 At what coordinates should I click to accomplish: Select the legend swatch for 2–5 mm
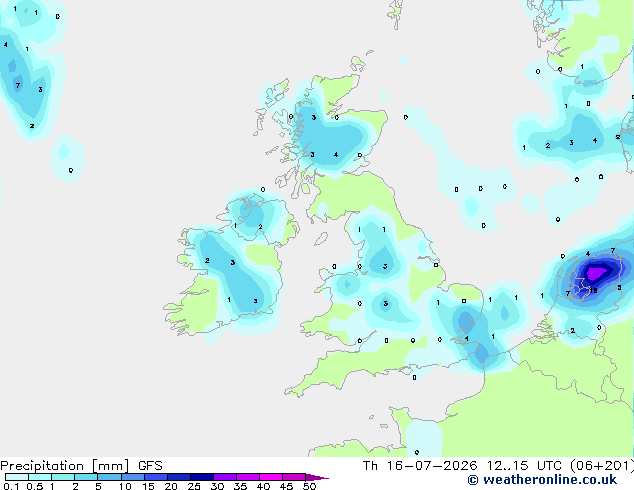[86, 477]
